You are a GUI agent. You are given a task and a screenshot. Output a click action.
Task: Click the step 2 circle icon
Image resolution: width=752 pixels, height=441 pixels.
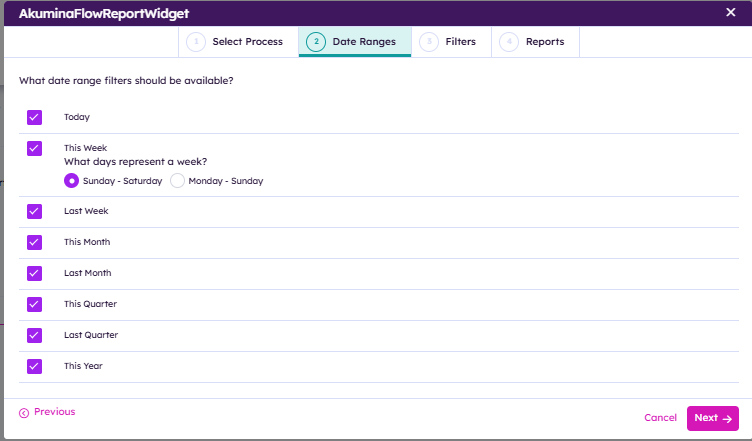[x=316, y=42]
